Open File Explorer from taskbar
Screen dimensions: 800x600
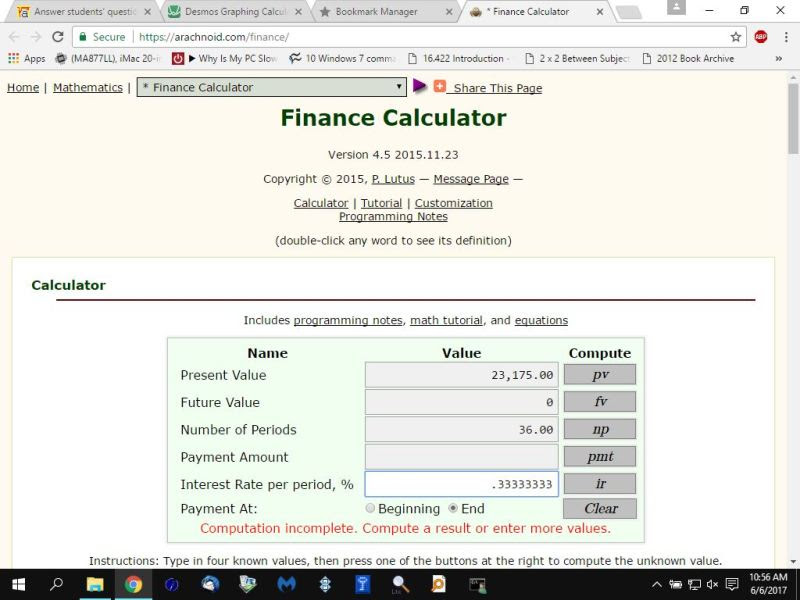95,584
